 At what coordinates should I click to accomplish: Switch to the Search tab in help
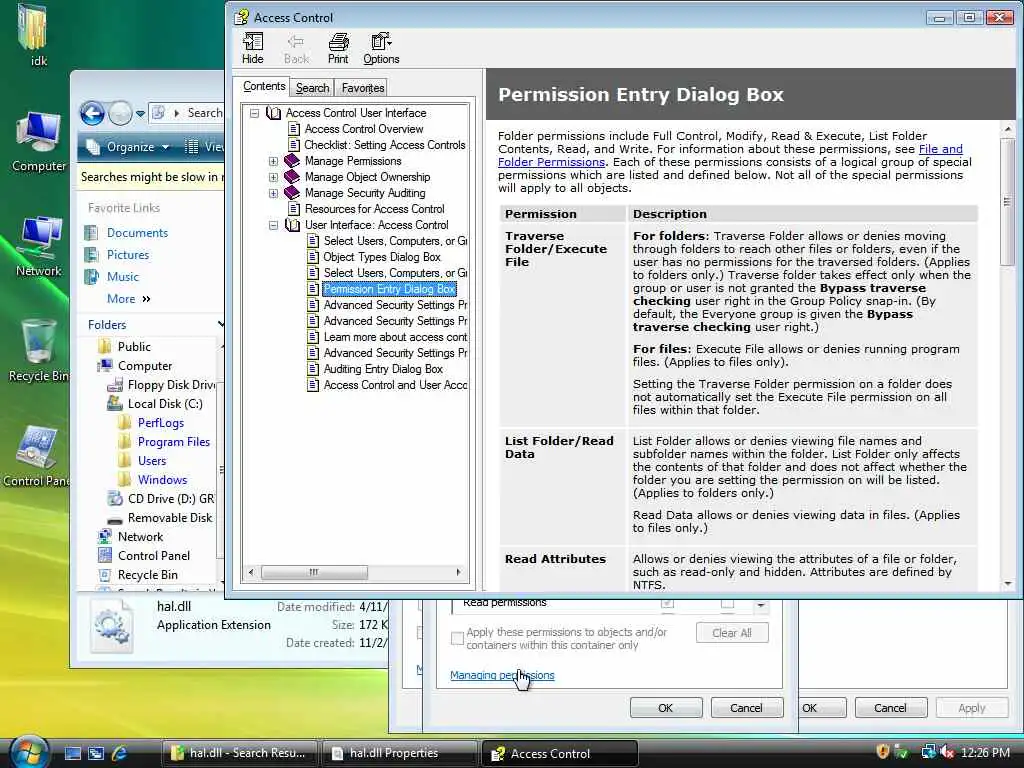(312, 88)
